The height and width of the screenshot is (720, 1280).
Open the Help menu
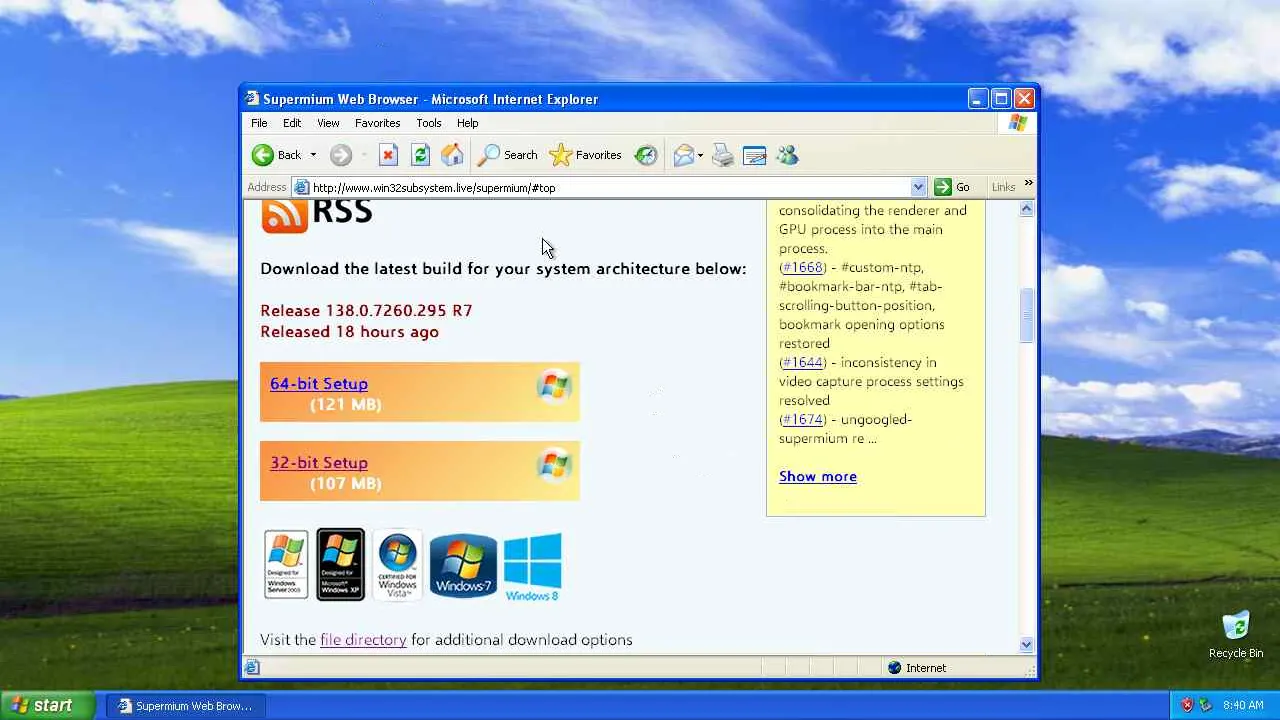click(467, 123)
